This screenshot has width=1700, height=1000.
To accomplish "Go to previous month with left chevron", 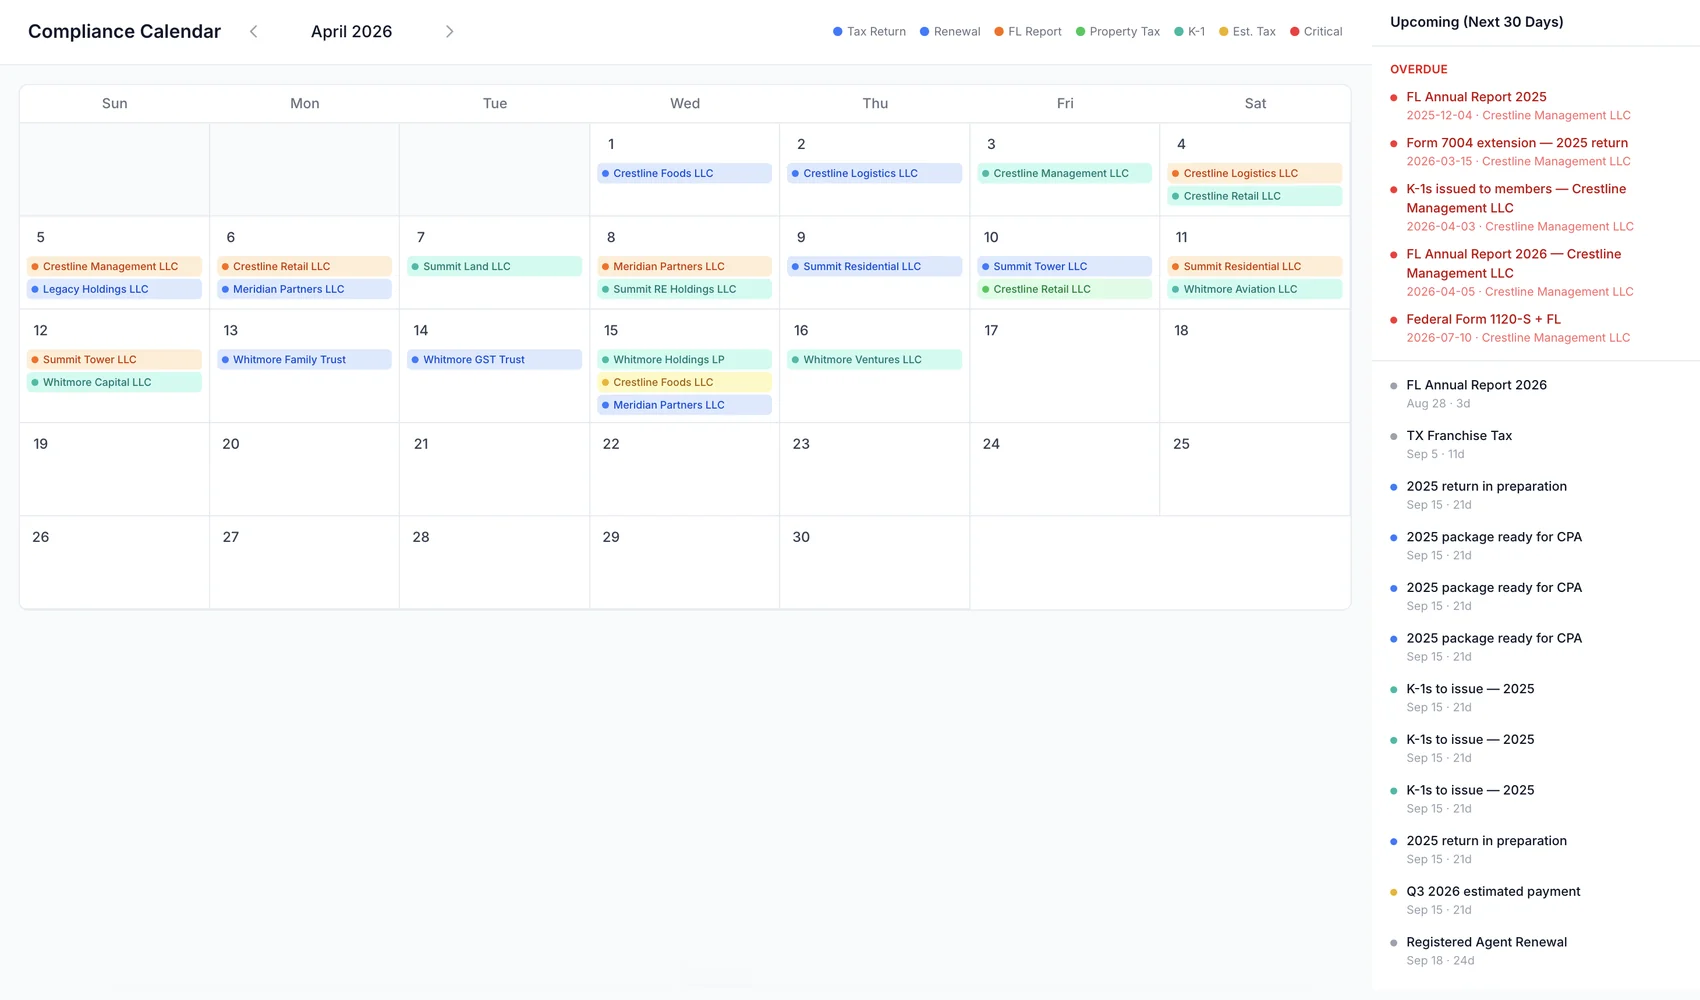I will [x=254, y=32].
